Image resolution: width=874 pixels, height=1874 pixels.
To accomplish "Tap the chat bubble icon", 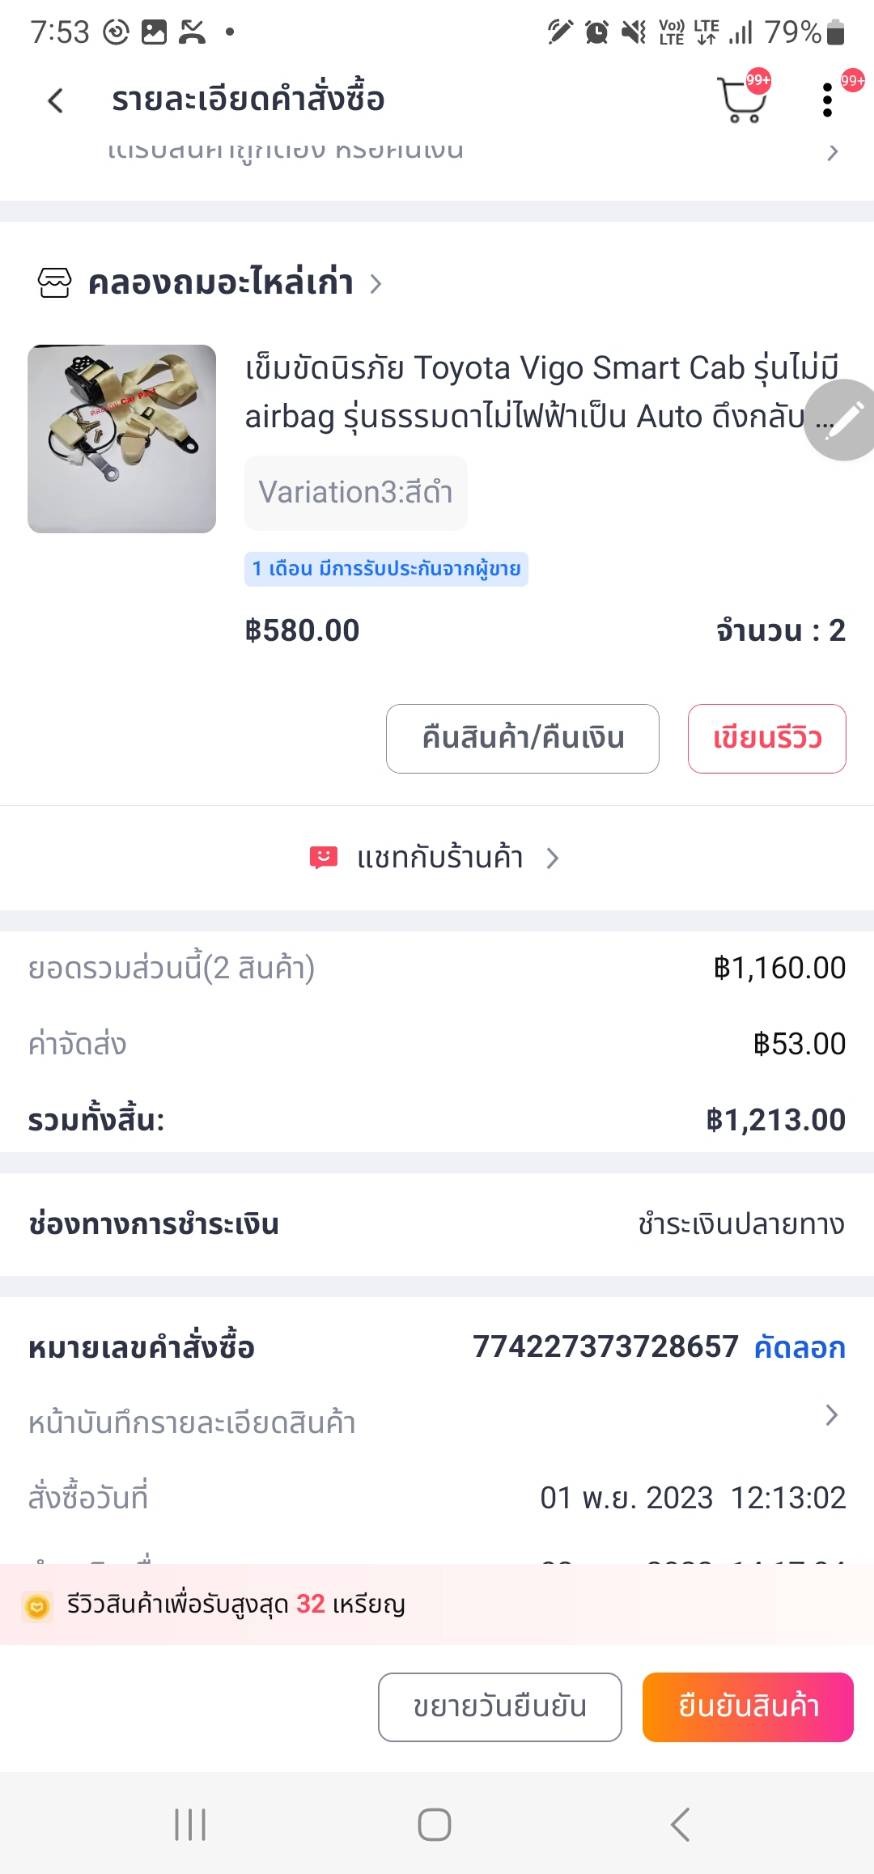I will pos(323,858).
